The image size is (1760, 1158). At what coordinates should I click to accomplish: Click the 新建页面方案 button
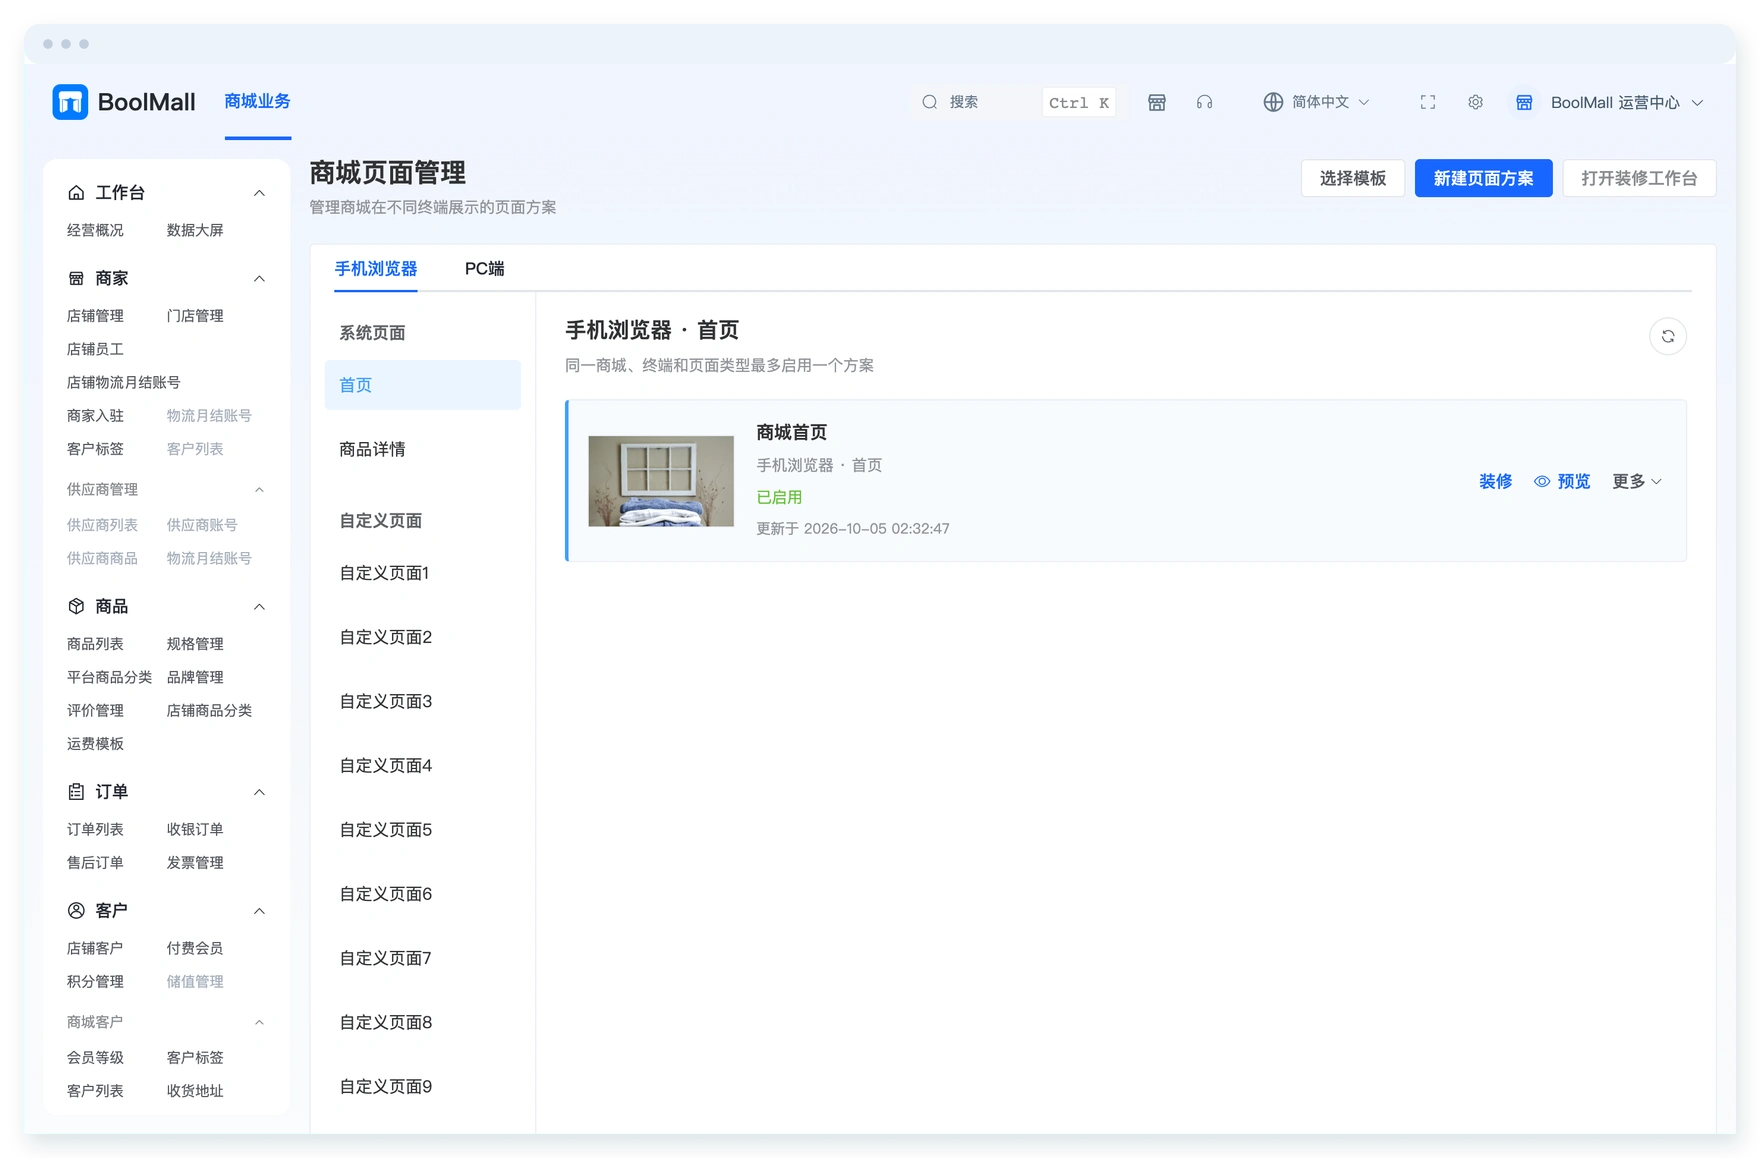coord(1483,178)
